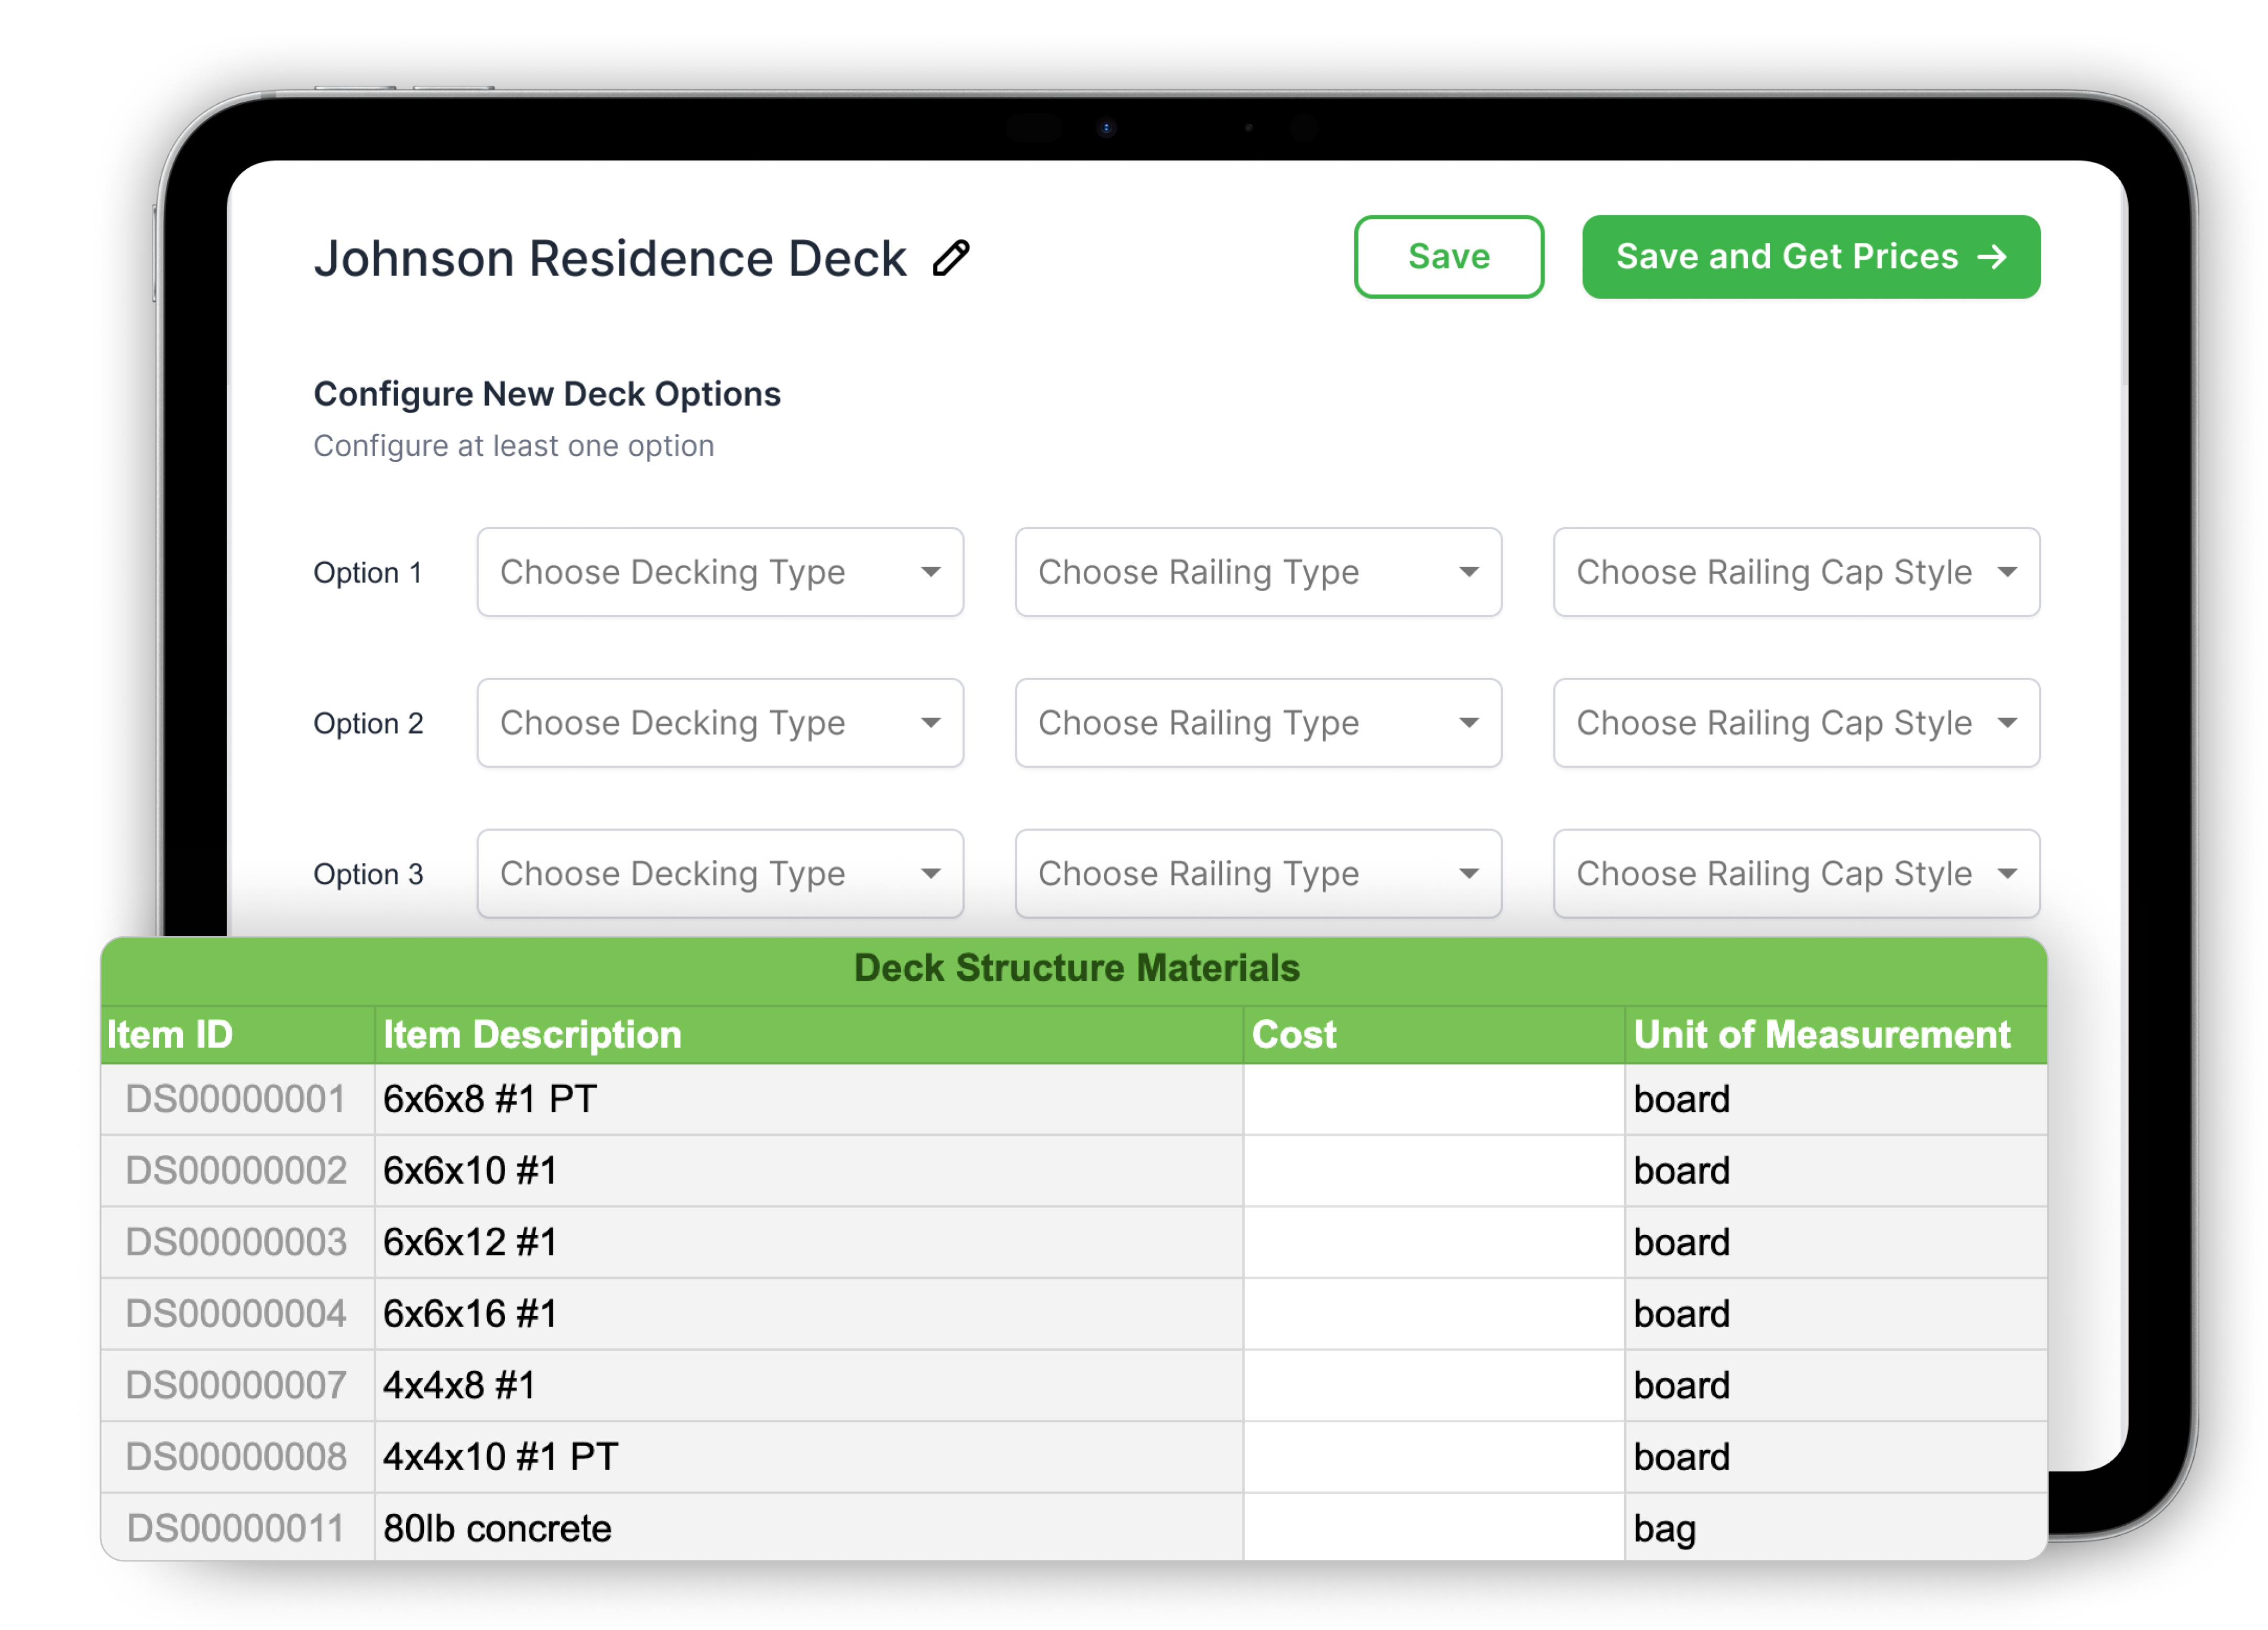
Task: Open Option 1 Choose Railing Type dropdown
Action: 1258,572
